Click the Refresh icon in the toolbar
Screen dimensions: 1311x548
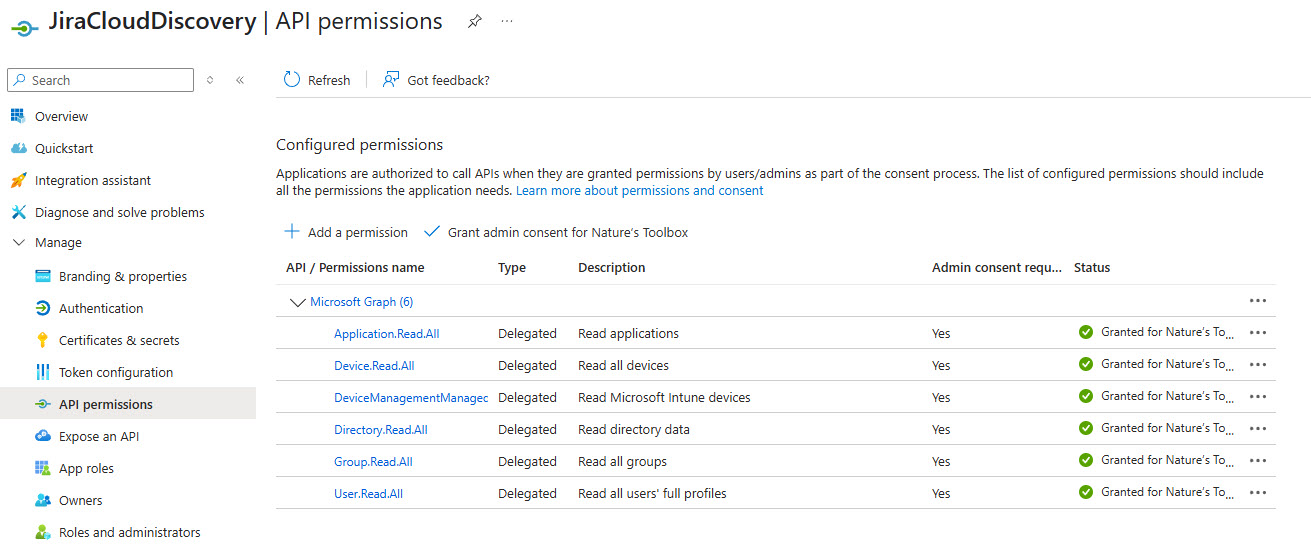(x=292, y=80)
